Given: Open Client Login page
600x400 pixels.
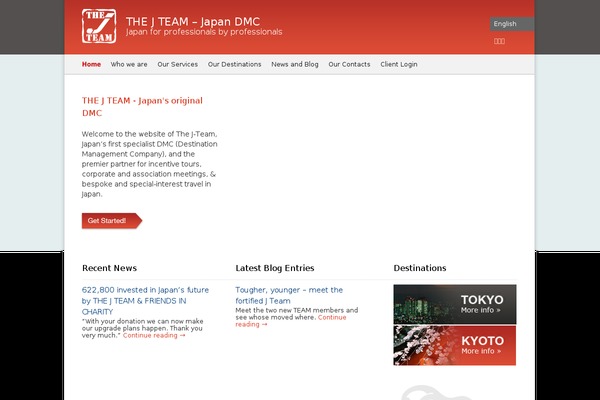Looking at the screenshot, I should click(x=399, y=64).
